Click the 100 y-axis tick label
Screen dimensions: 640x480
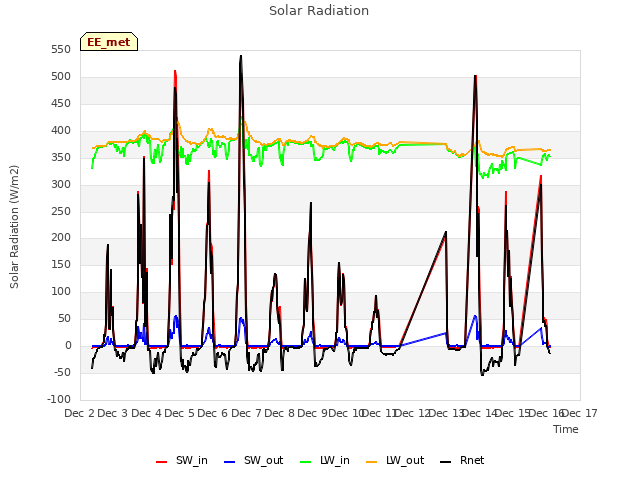(61, 291)
